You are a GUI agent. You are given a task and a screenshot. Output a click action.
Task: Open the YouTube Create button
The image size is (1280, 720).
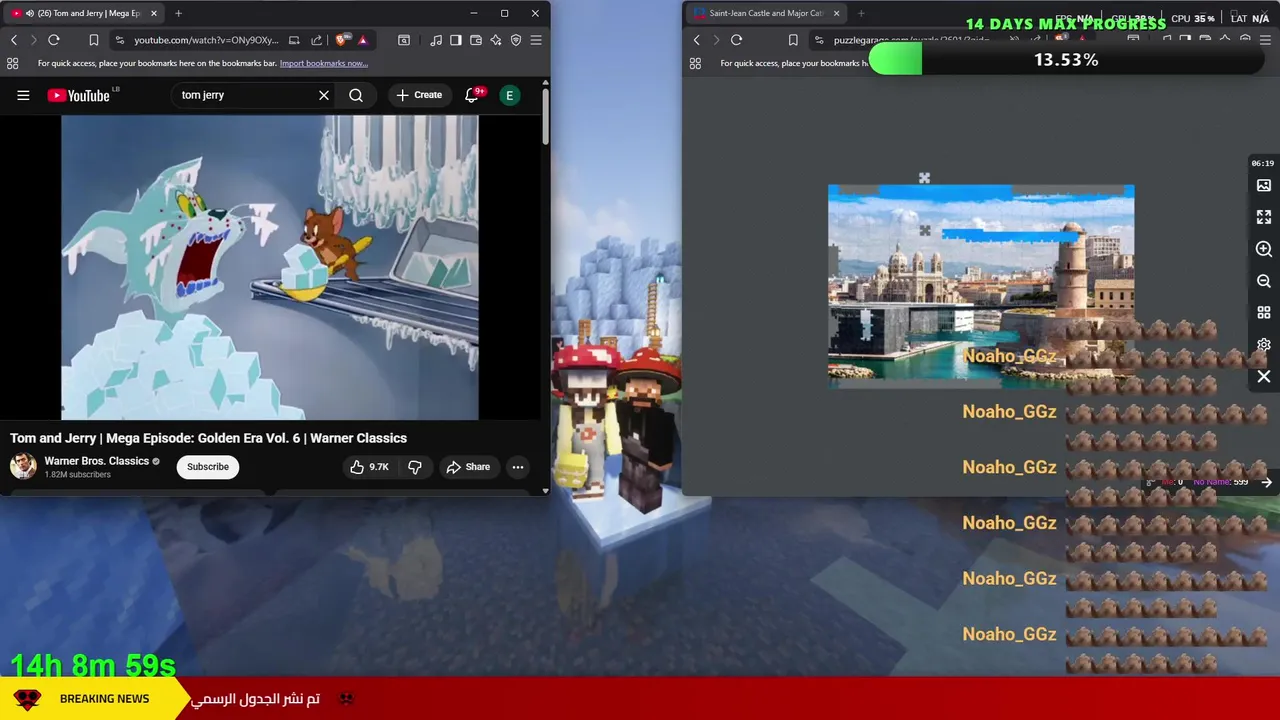pos(418,95)
